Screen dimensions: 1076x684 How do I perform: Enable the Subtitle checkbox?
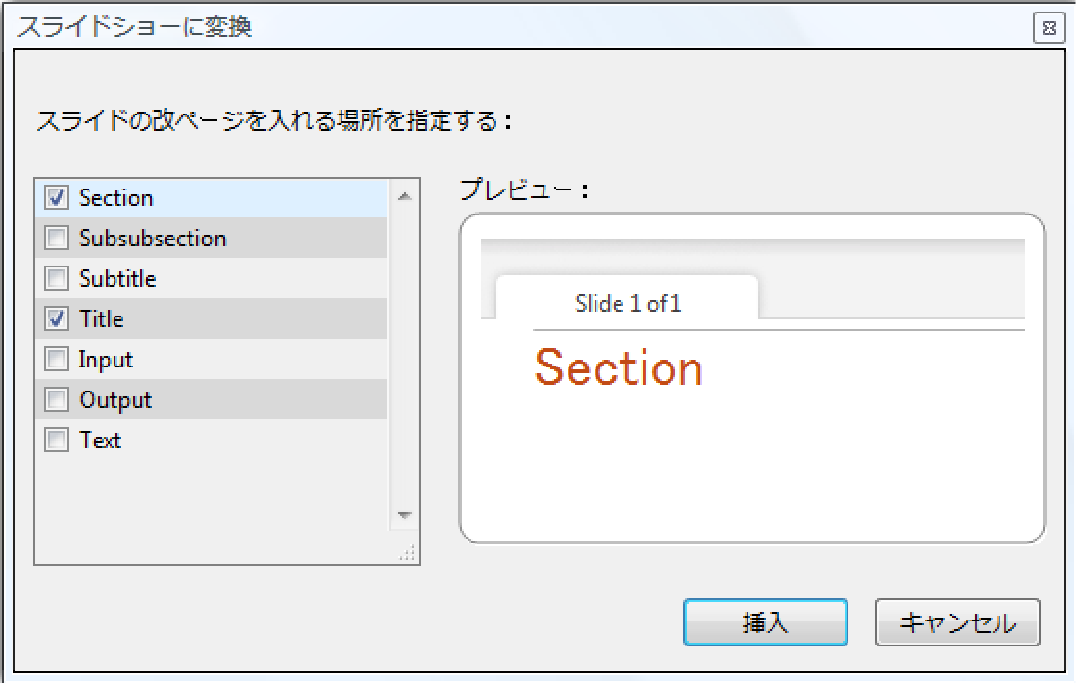[x=56, y=279]
